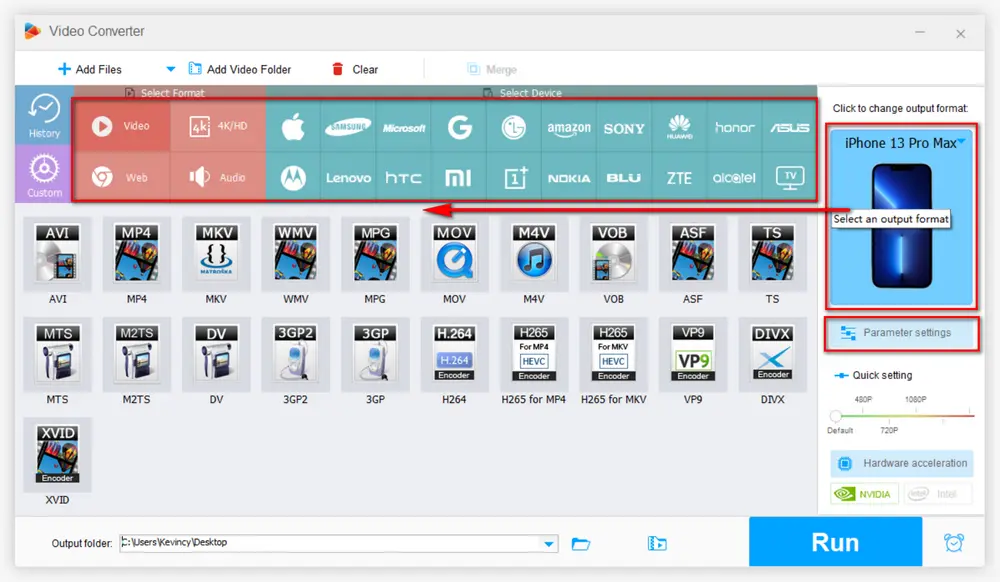Toggle NVIDIA GPU acceleration
The width and height of the screenshot is (1000, 582).
[864, 493]
